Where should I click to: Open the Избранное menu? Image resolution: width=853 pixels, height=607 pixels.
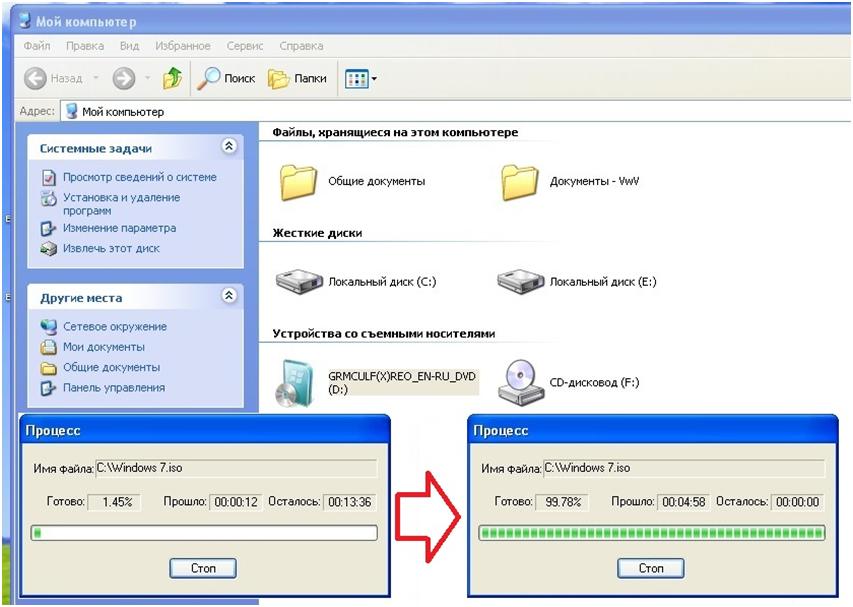point(183,46)
